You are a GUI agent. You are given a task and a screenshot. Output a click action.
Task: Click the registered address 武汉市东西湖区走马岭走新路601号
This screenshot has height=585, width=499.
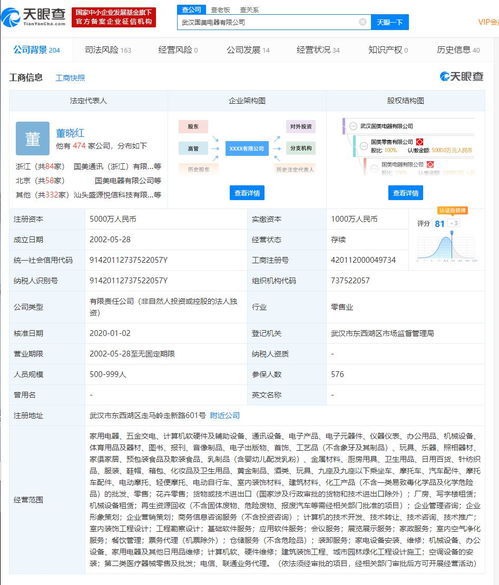pyautogui.click(x=147, y=415)
